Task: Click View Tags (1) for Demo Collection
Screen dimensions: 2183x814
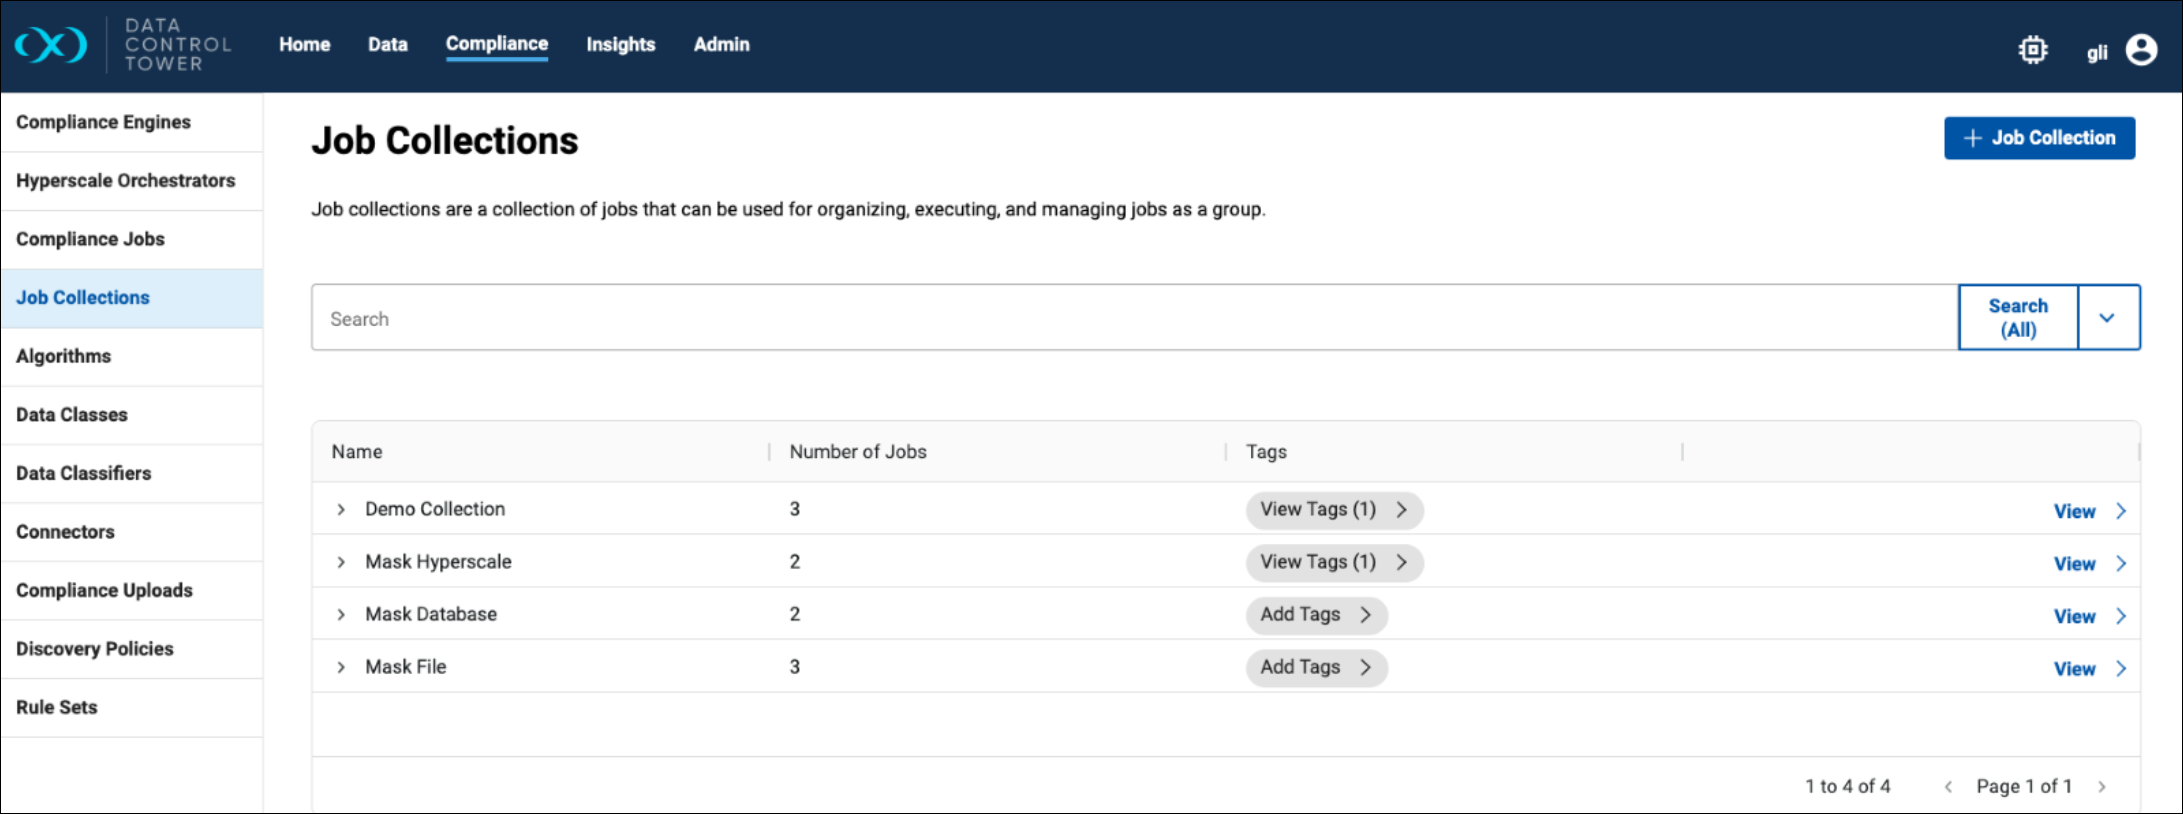Action: point(1333,510)
